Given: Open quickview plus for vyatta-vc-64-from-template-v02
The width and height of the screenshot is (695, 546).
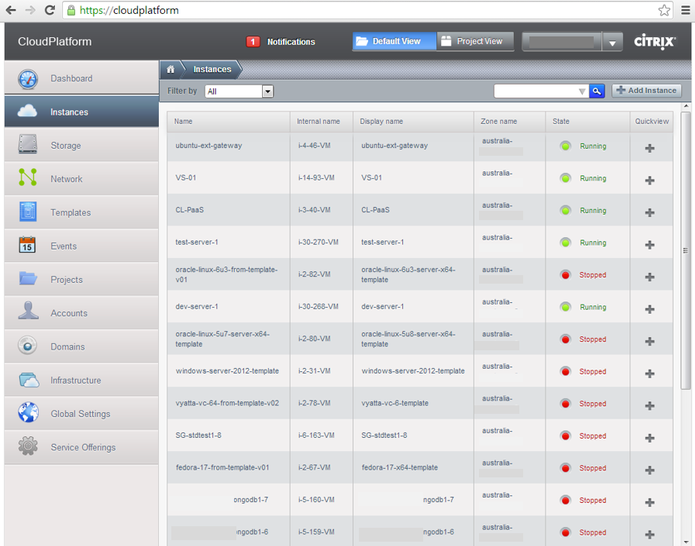Looking at the screenshot, I should pyautogui.click(x=650, y=406).
